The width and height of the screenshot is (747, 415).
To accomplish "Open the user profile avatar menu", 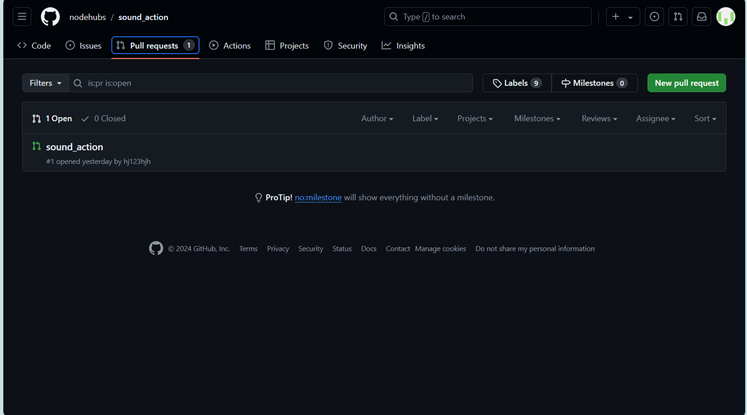I will [x=726, y=17].
